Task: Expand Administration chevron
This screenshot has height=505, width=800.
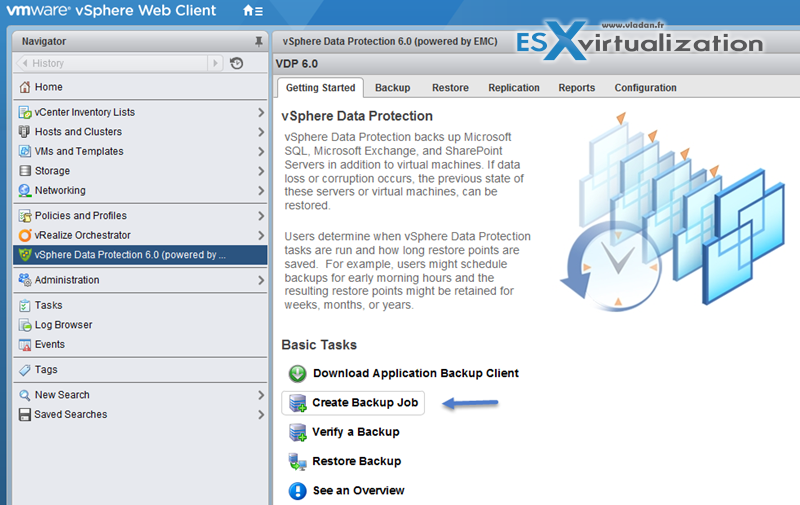Action: (x=261, y=280)
